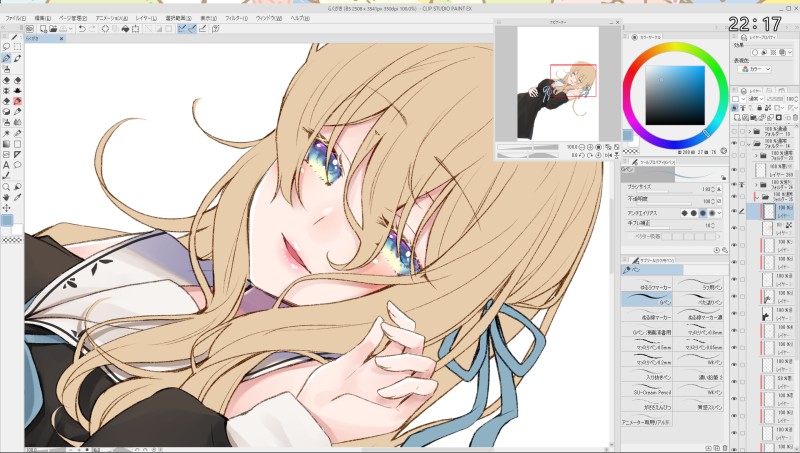Select the Gペン 漫画落書用 sub tool
The height and width of the screenshot is (453, 800).
[x=647, y=329]
